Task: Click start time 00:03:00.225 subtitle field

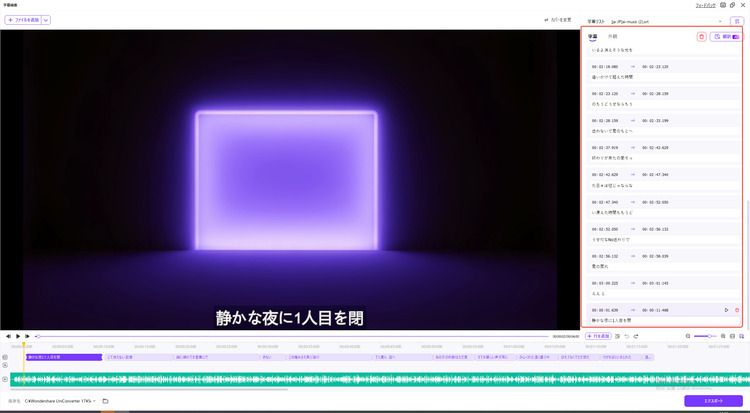Action: click(605, 283)
